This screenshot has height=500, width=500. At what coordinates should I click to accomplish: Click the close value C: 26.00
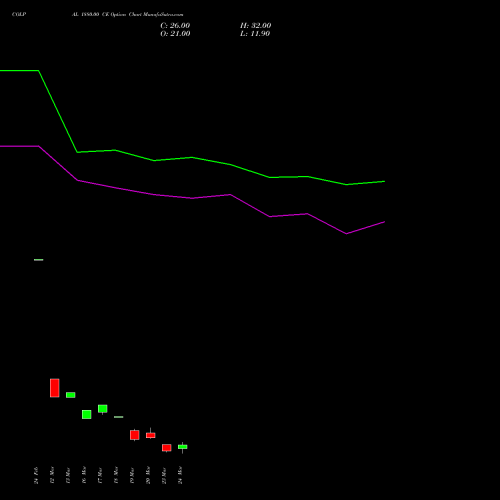pos(175,26)
